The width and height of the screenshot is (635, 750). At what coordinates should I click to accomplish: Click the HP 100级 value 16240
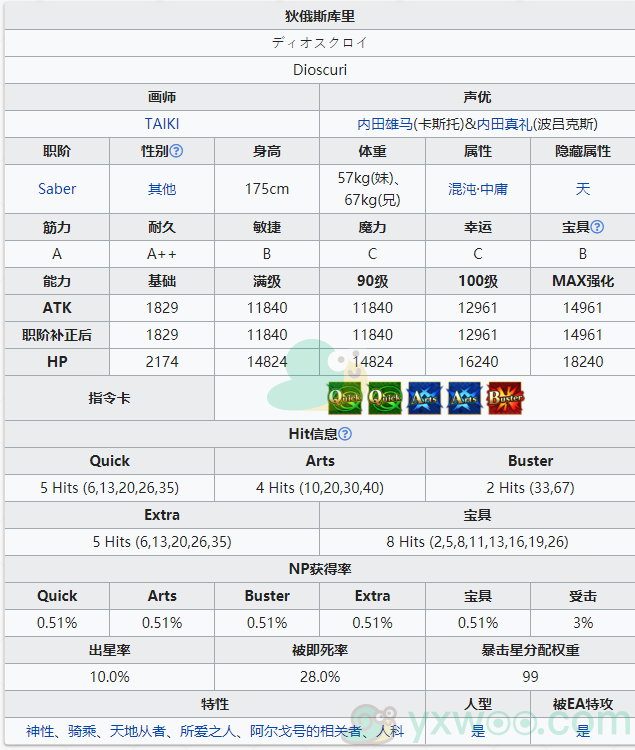click(478, 362)
